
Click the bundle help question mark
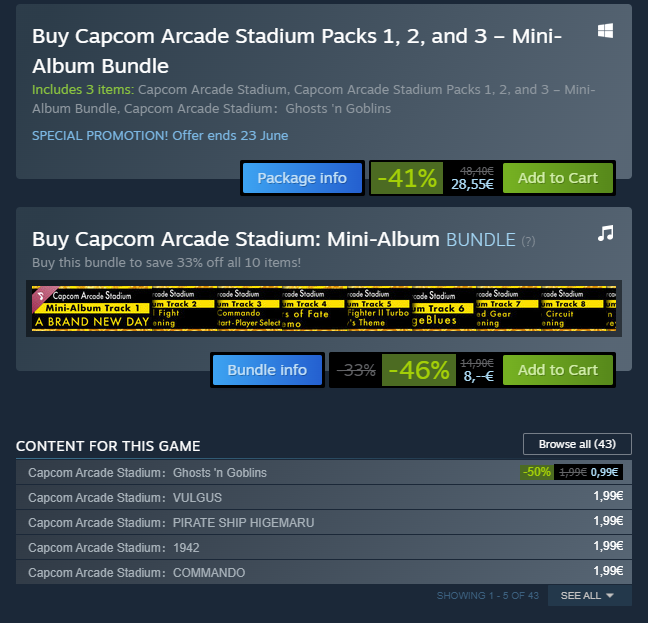(528, 241)
